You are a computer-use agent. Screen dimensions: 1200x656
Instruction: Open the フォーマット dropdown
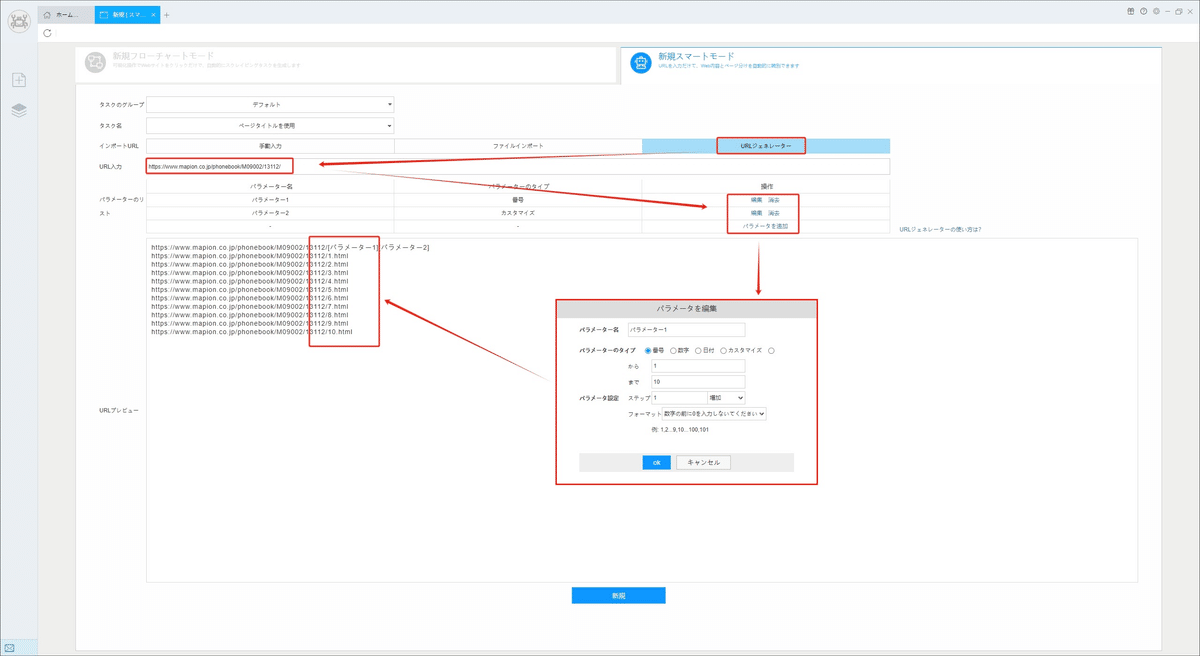715,413
